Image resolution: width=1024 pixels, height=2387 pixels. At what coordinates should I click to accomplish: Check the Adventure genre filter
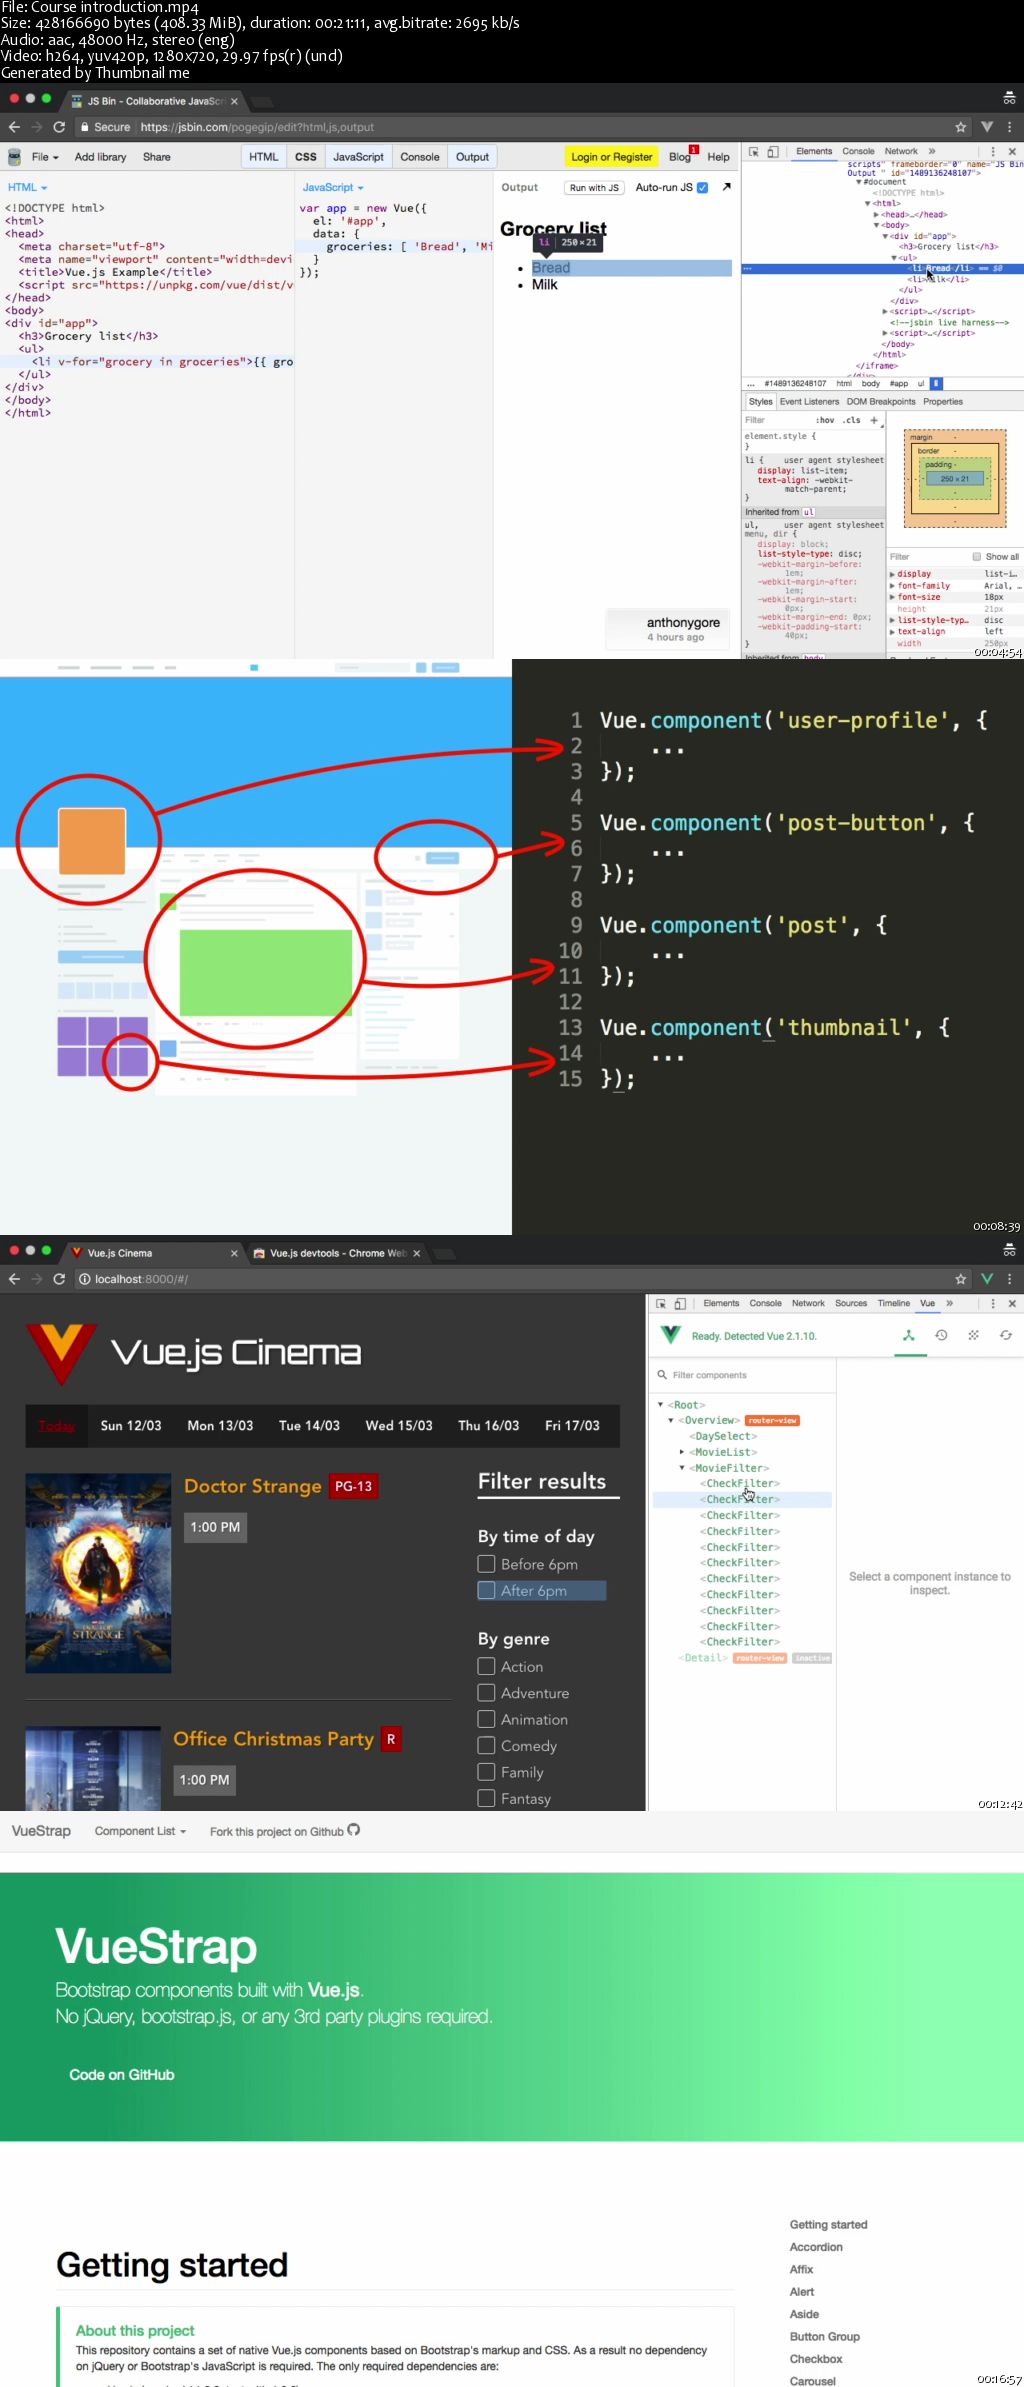click(x=487, y=1693)
